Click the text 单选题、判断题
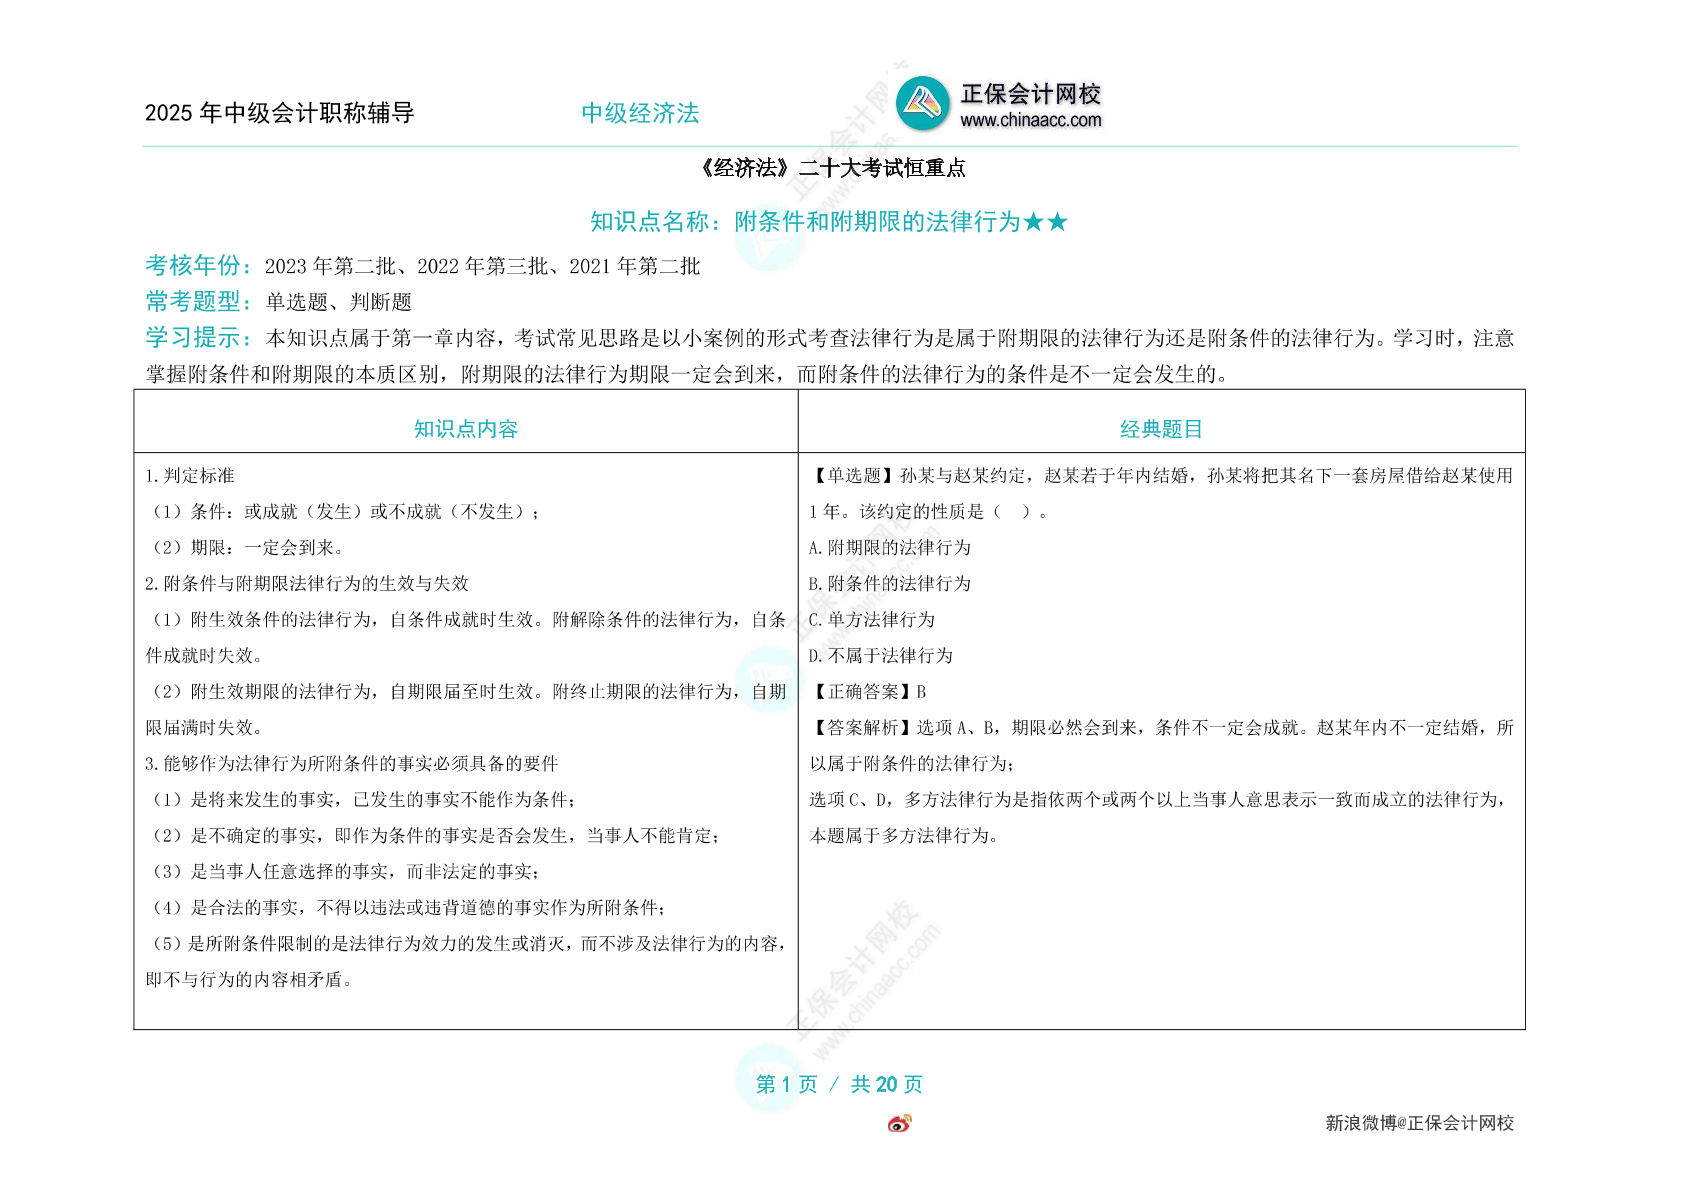Screen dimensions: 1683x1190 (338, 302)
